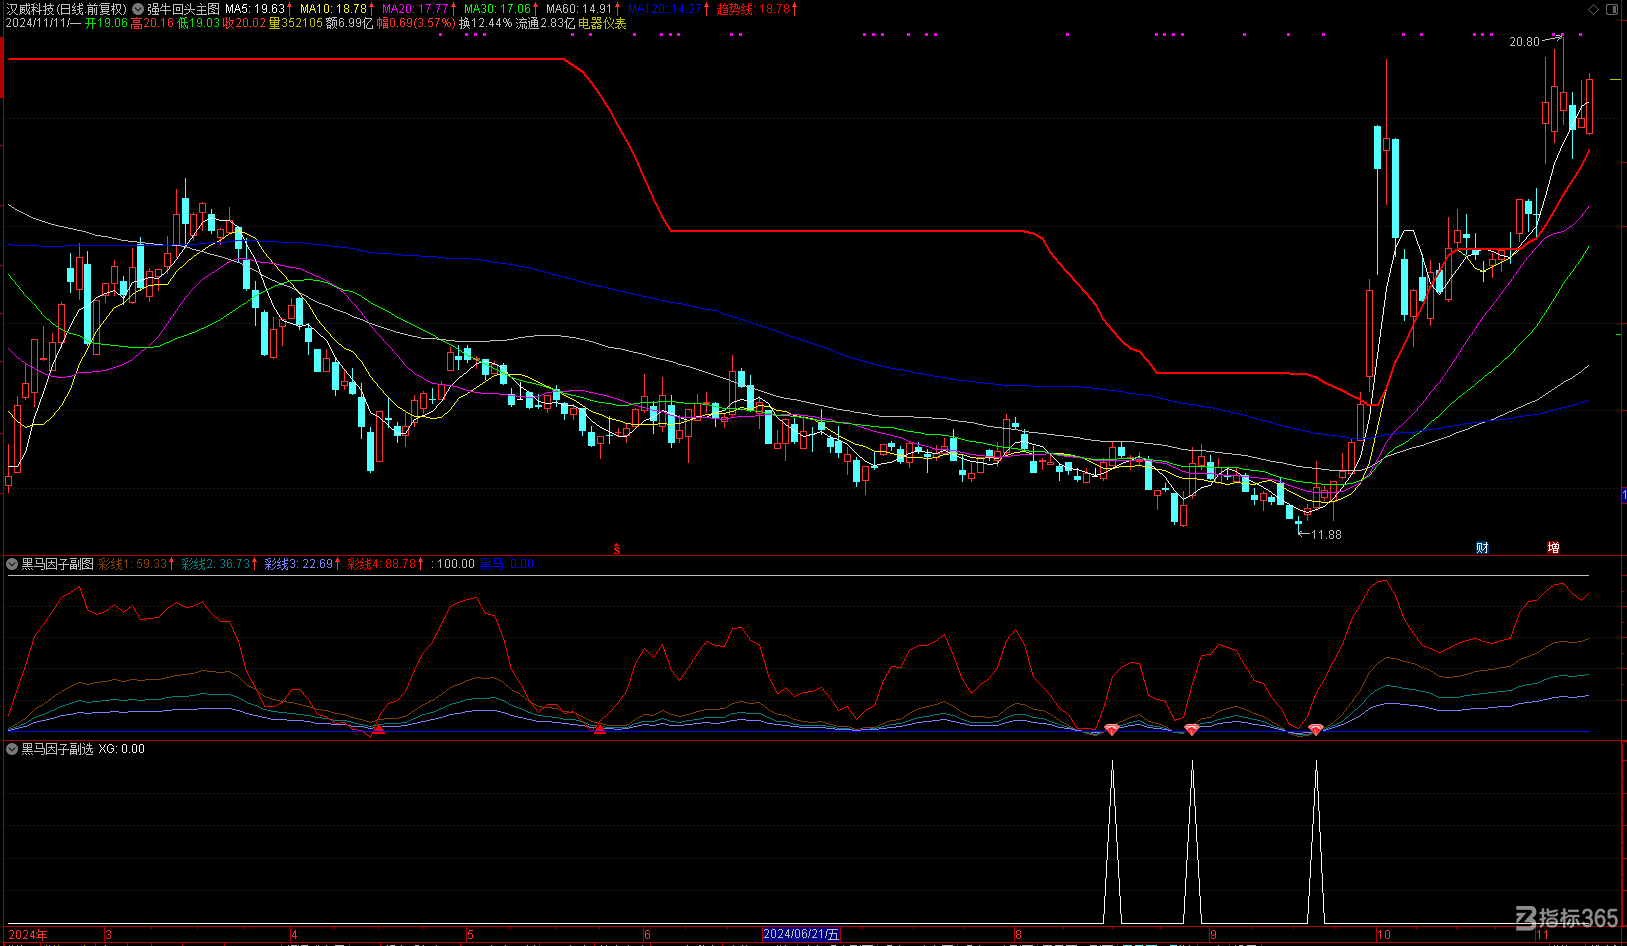Click the 2024年 label on the time axis
This screenshot has width=1627, height=946.
pos(27,936)
